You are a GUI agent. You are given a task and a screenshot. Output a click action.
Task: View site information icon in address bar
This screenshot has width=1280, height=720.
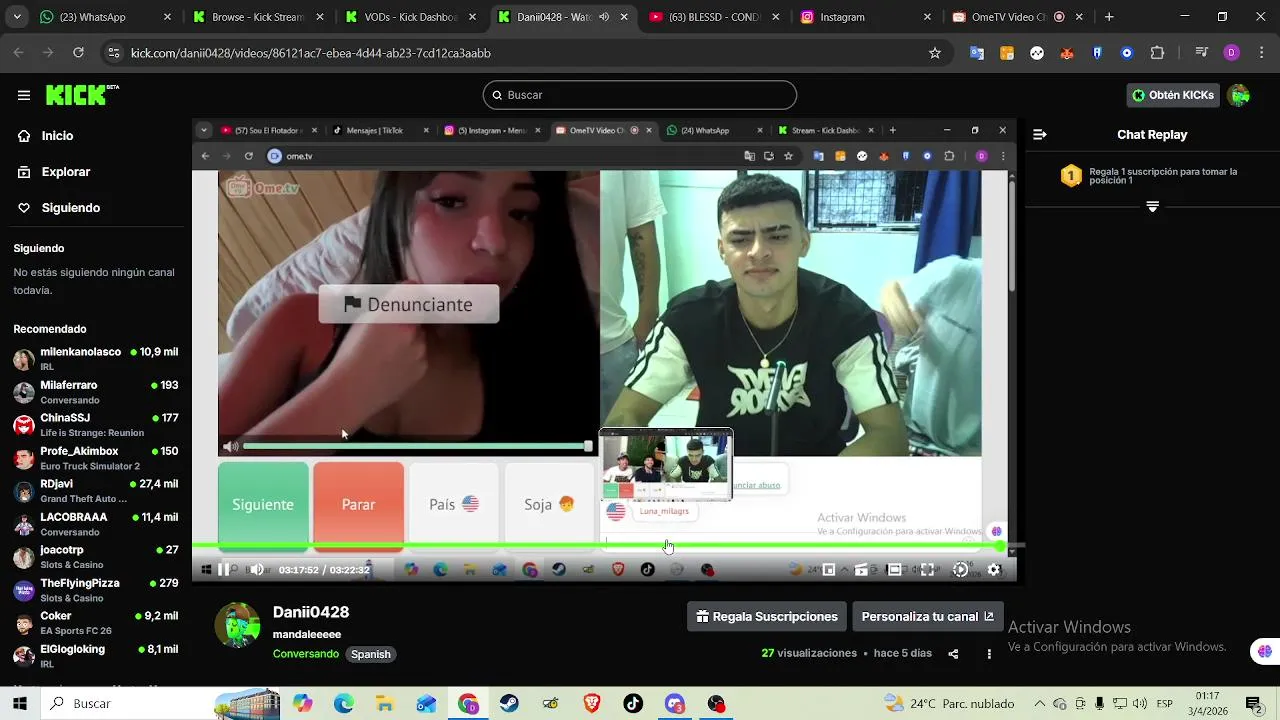click(x=114, y=53)
